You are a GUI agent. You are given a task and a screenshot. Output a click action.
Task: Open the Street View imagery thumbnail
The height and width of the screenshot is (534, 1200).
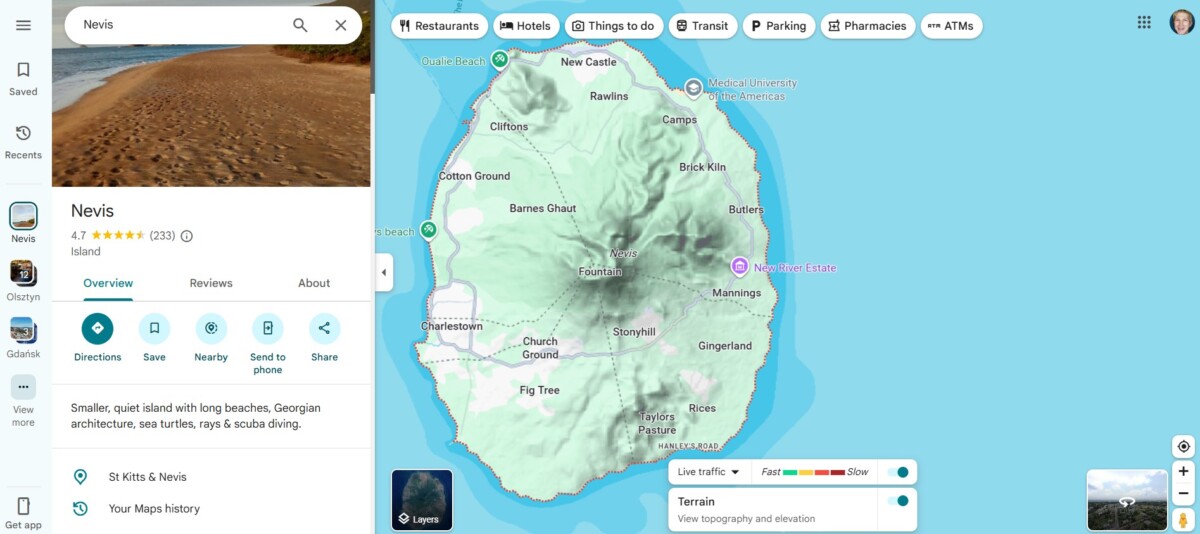pyautogui.click(x=1127, y=500)
